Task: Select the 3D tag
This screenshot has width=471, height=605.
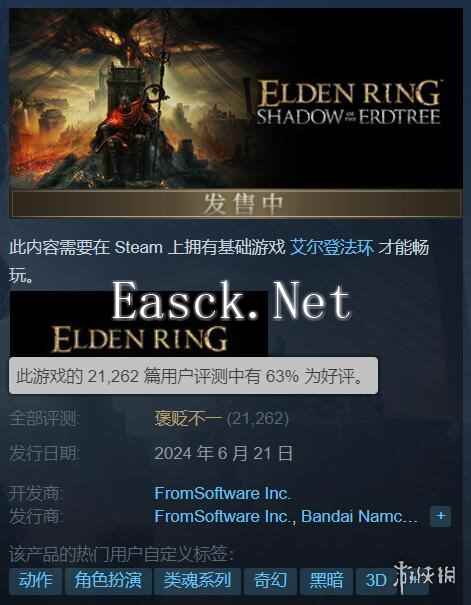Action: tap(375, 581)
